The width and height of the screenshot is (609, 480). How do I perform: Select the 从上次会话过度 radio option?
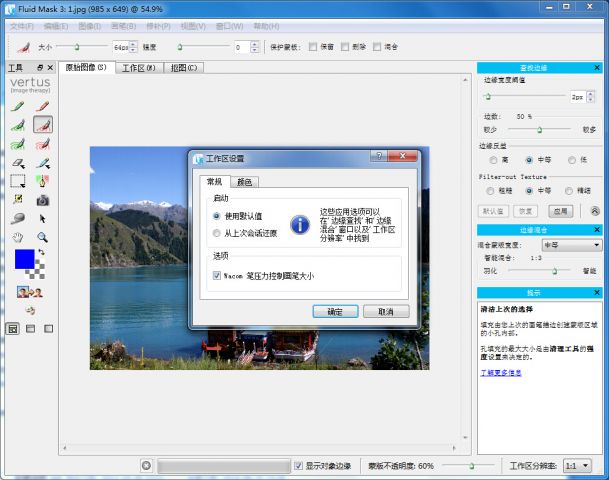point(216,233)
